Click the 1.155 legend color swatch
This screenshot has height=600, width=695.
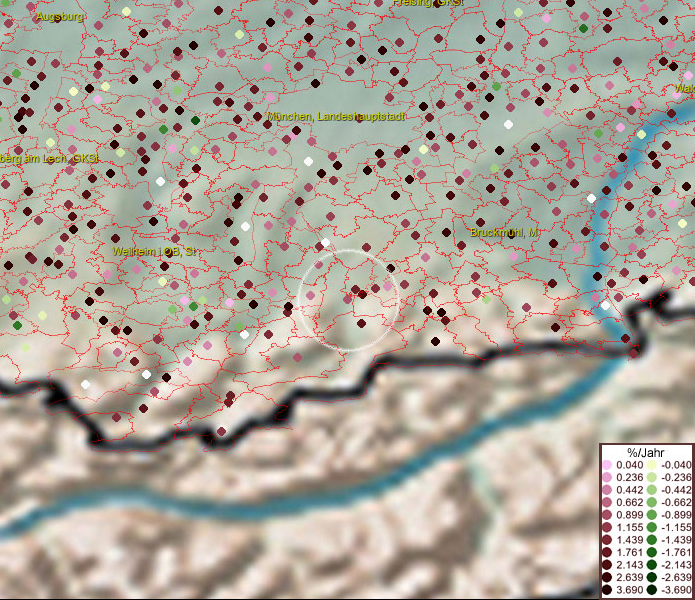tap(607, 528)
